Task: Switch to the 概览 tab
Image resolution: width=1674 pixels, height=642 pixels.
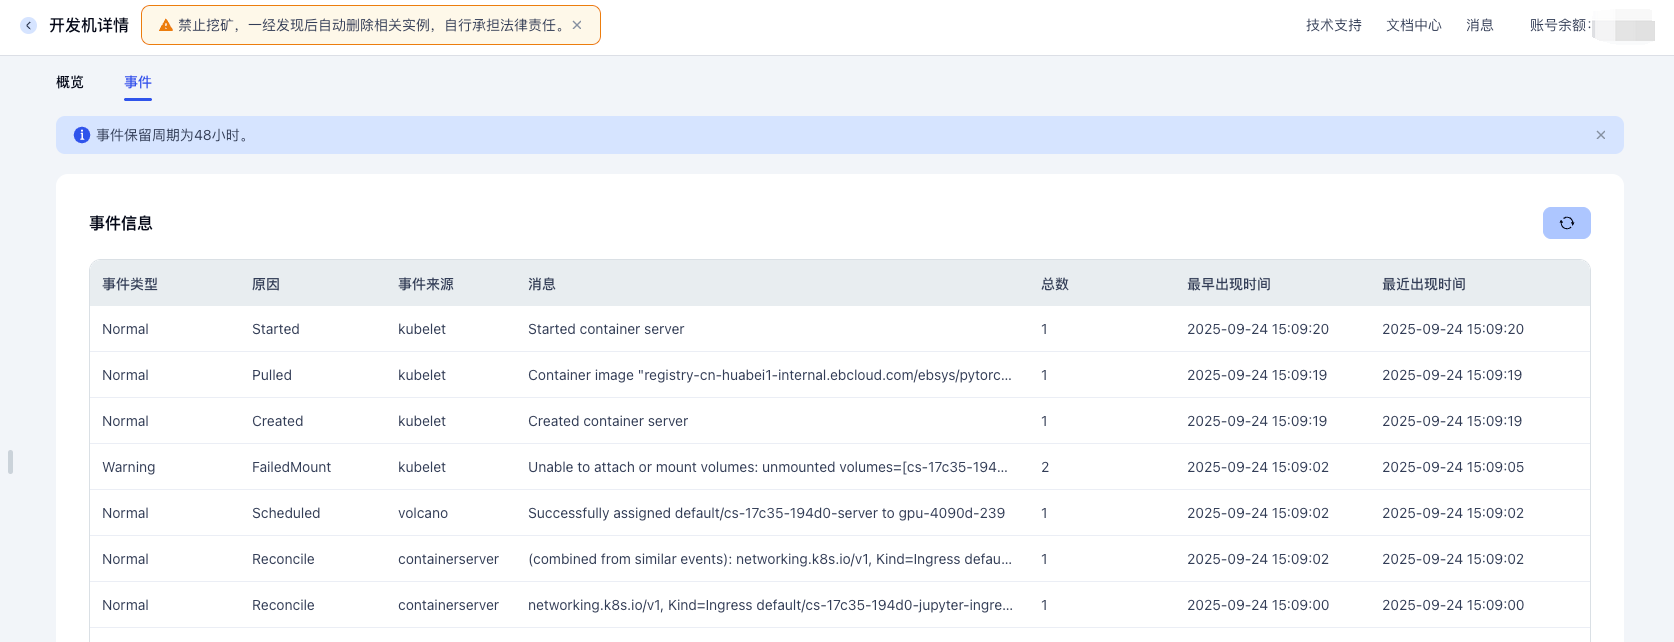Action: coord(70,82)
